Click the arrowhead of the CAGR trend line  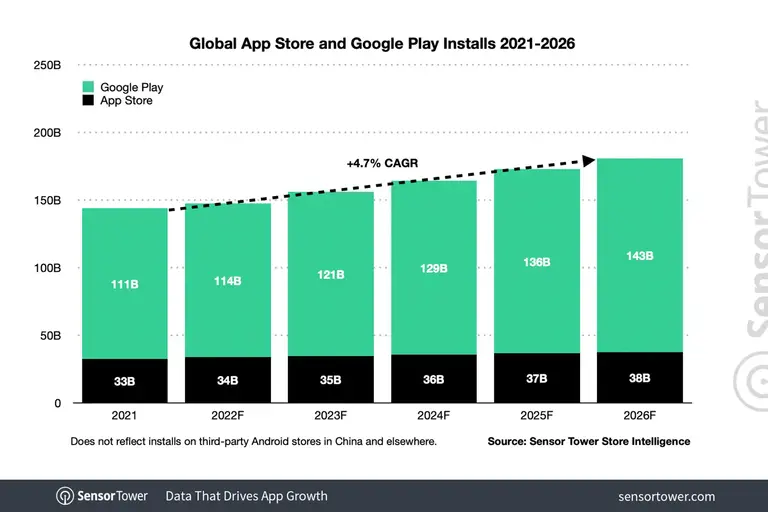590,159
